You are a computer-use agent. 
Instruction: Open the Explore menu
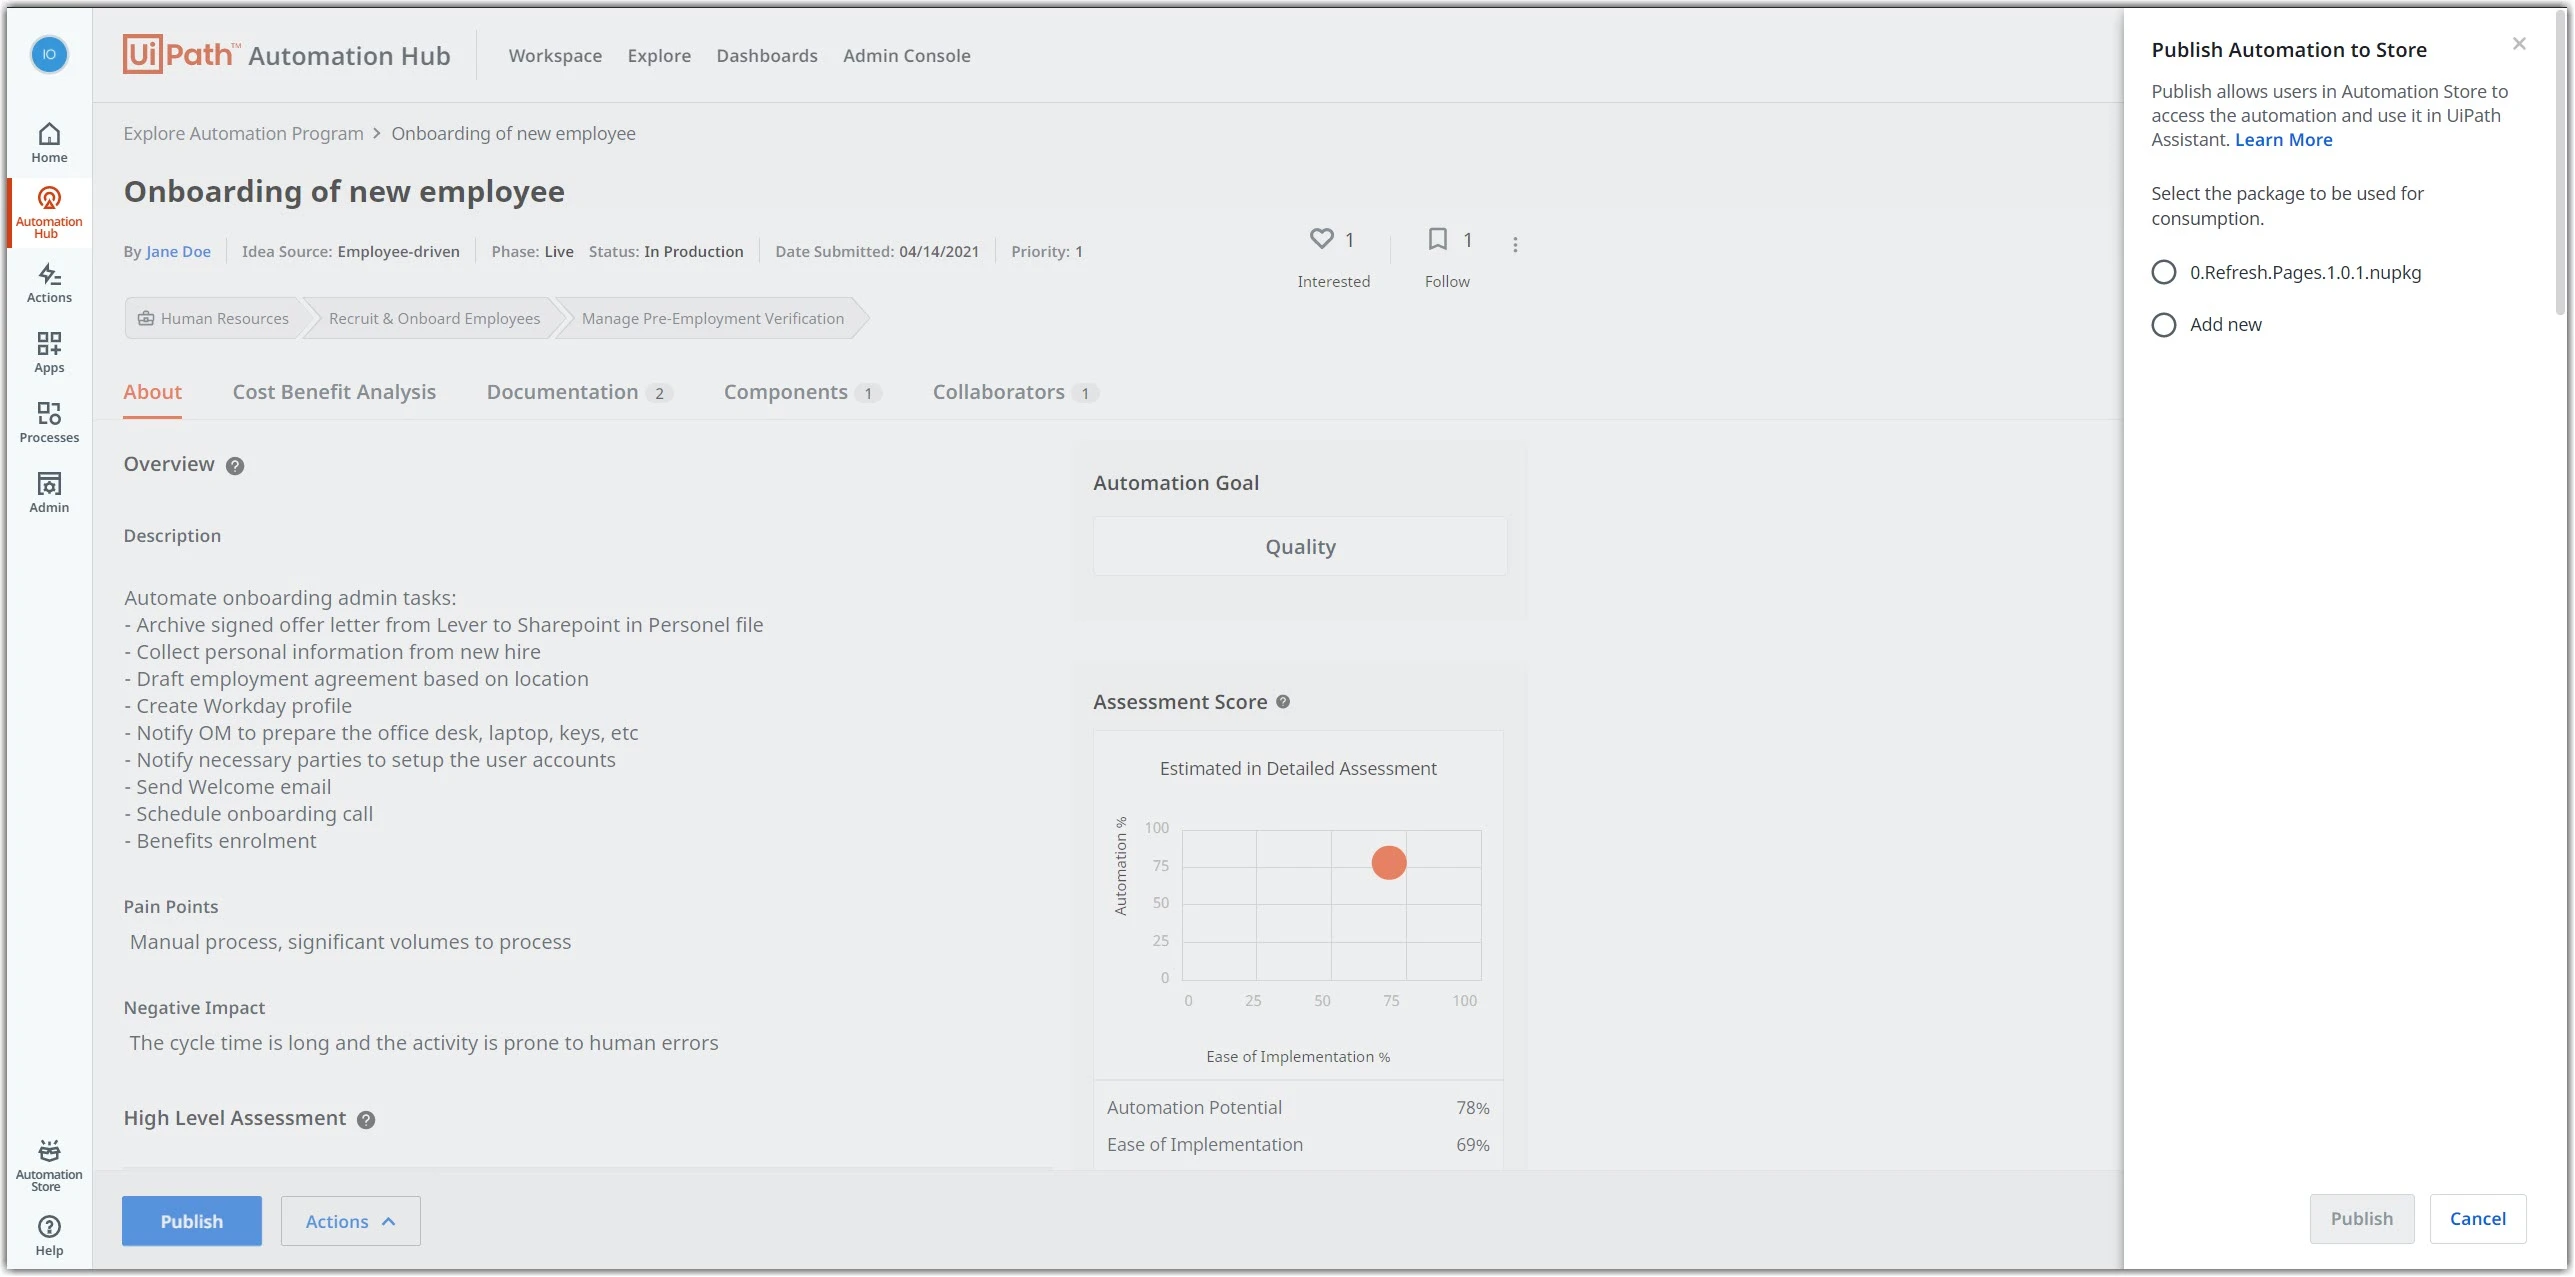pos(659,56)
